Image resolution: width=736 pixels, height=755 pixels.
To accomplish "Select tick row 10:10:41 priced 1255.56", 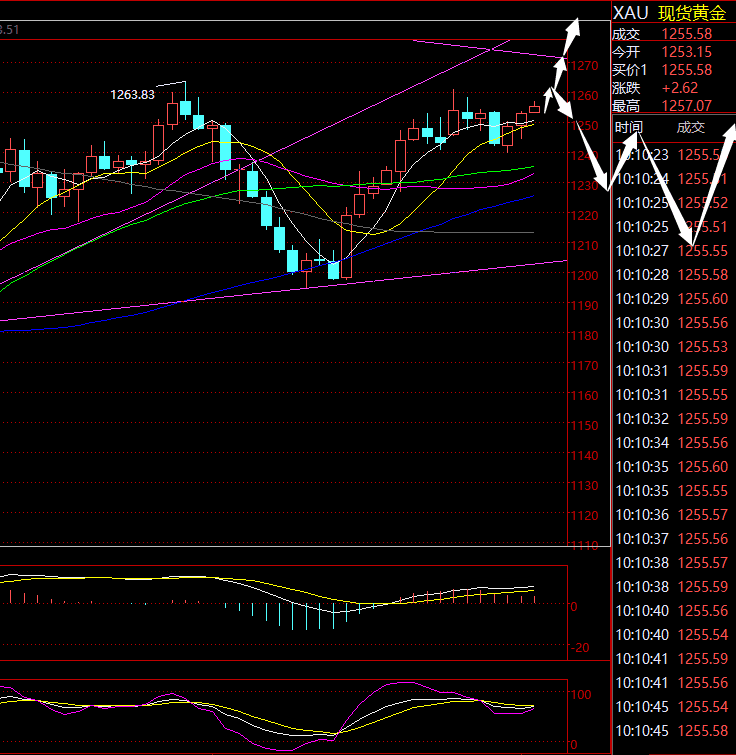I will 673,683.
